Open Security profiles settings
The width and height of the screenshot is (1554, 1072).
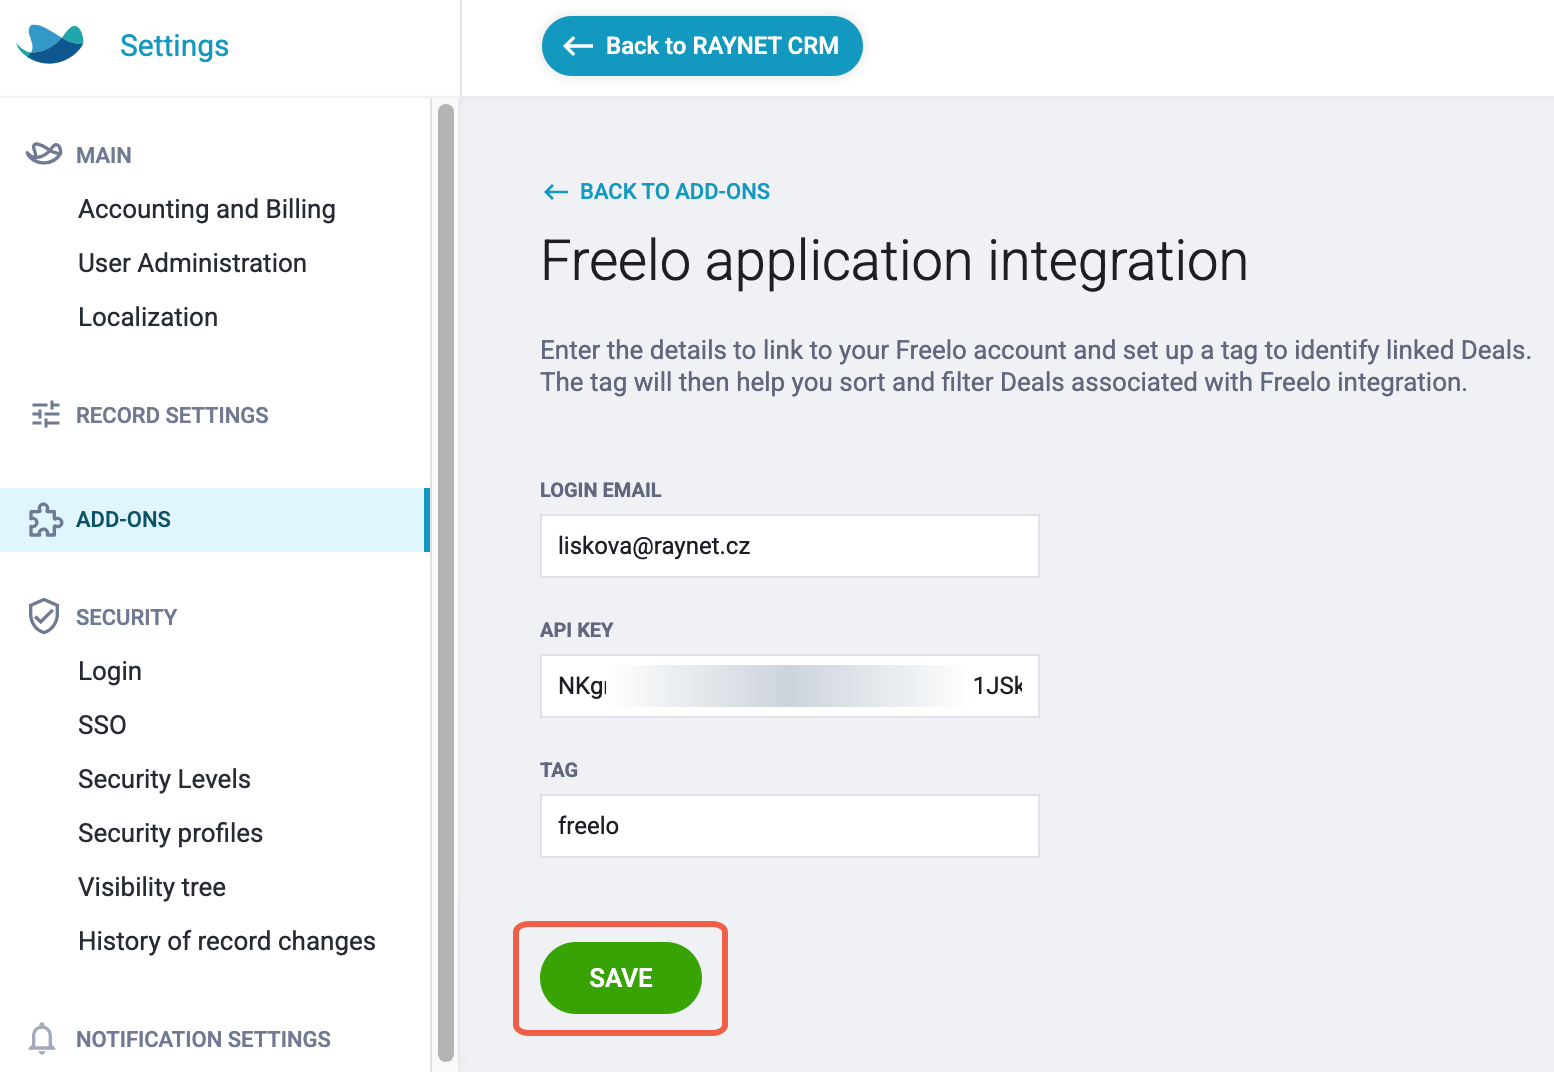pyautogui.click(x=170, y=832)
